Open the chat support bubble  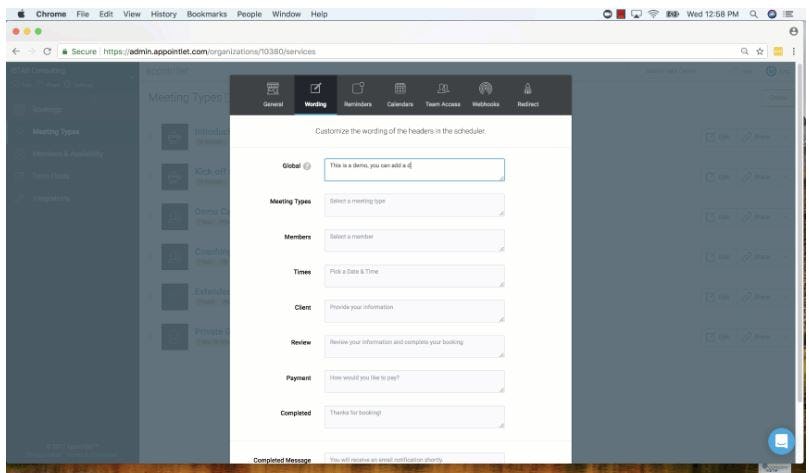click(x=781, y=441)
